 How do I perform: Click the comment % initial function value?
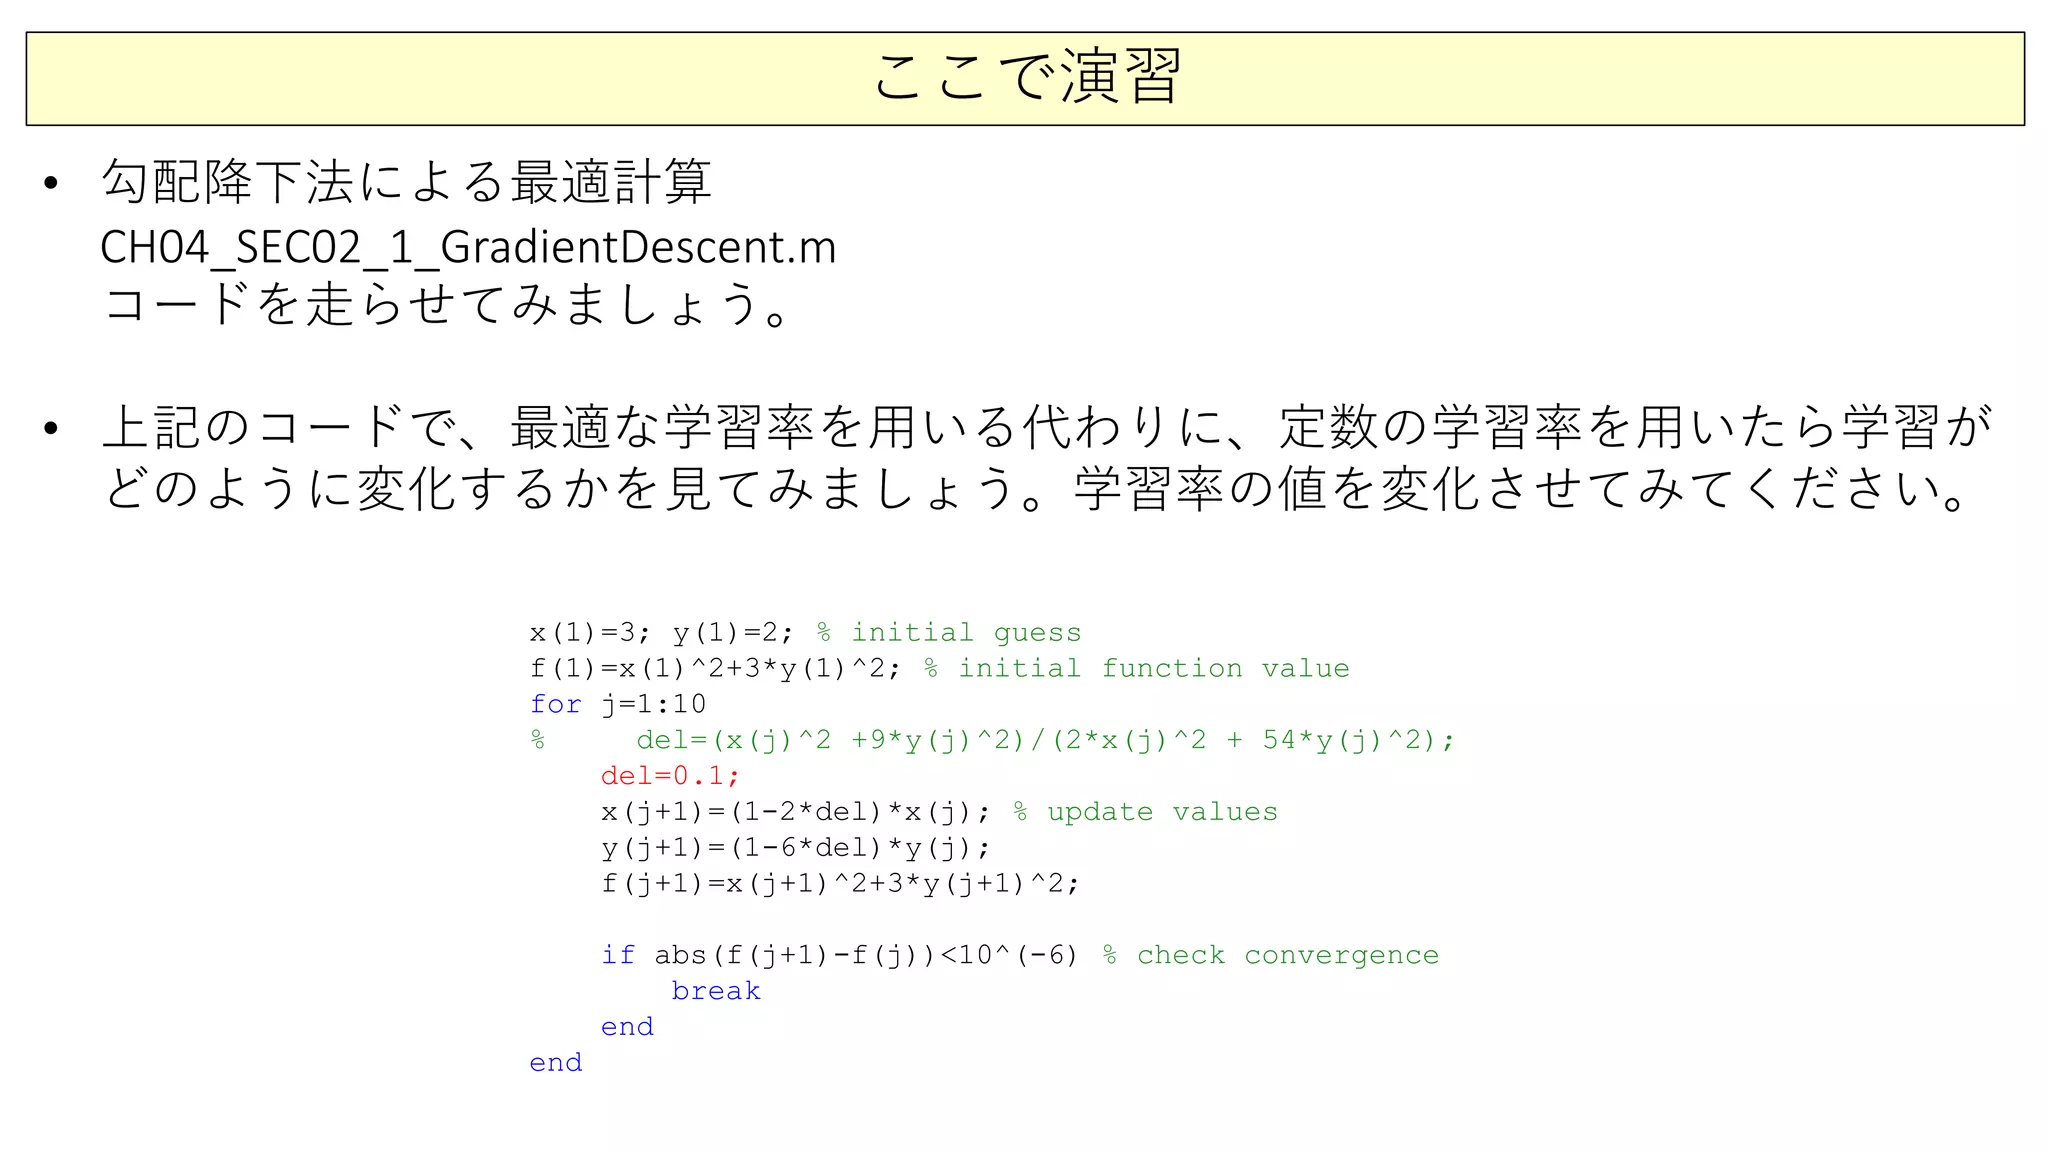pos(1136,669)
